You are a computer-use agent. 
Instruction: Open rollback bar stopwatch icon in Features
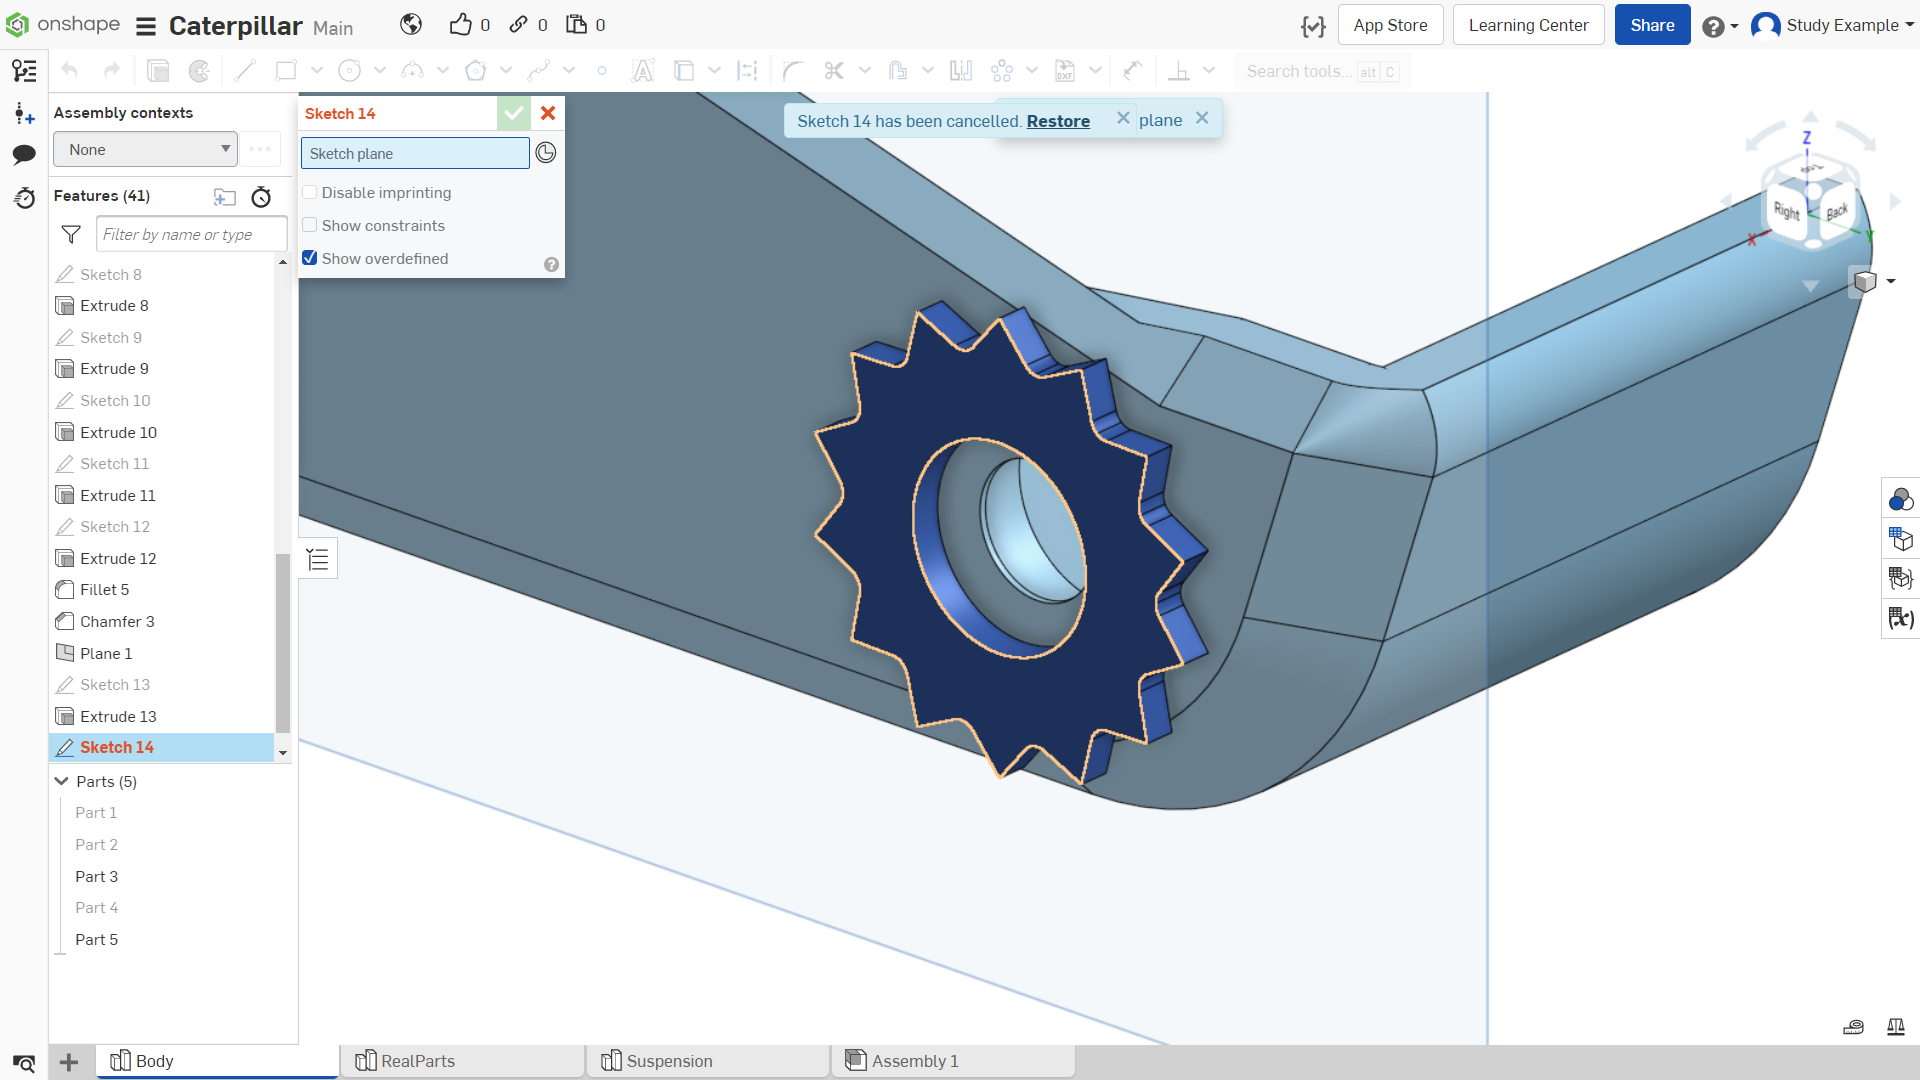261,197
